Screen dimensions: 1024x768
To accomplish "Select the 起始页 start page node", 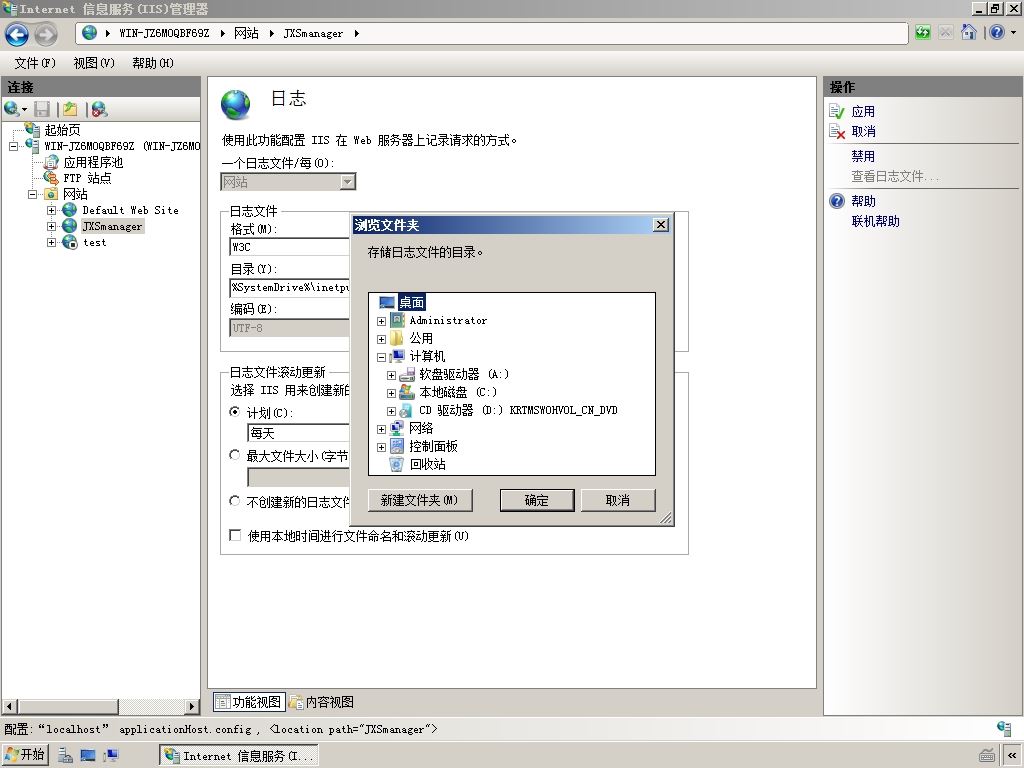I will (62, 130).
